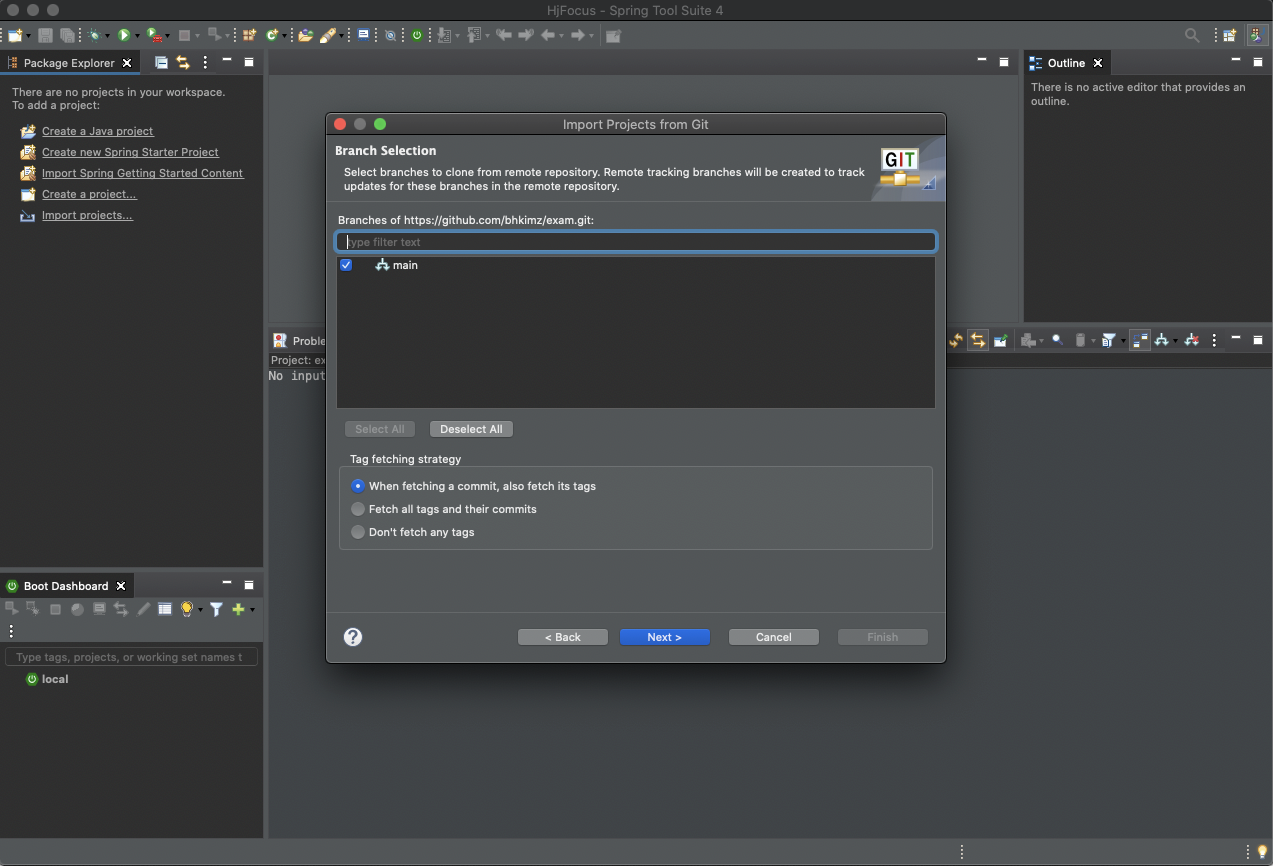Focus the Boot Dashboard tags filter field
The image size is (1273, 866).
(x=131, y=657)
